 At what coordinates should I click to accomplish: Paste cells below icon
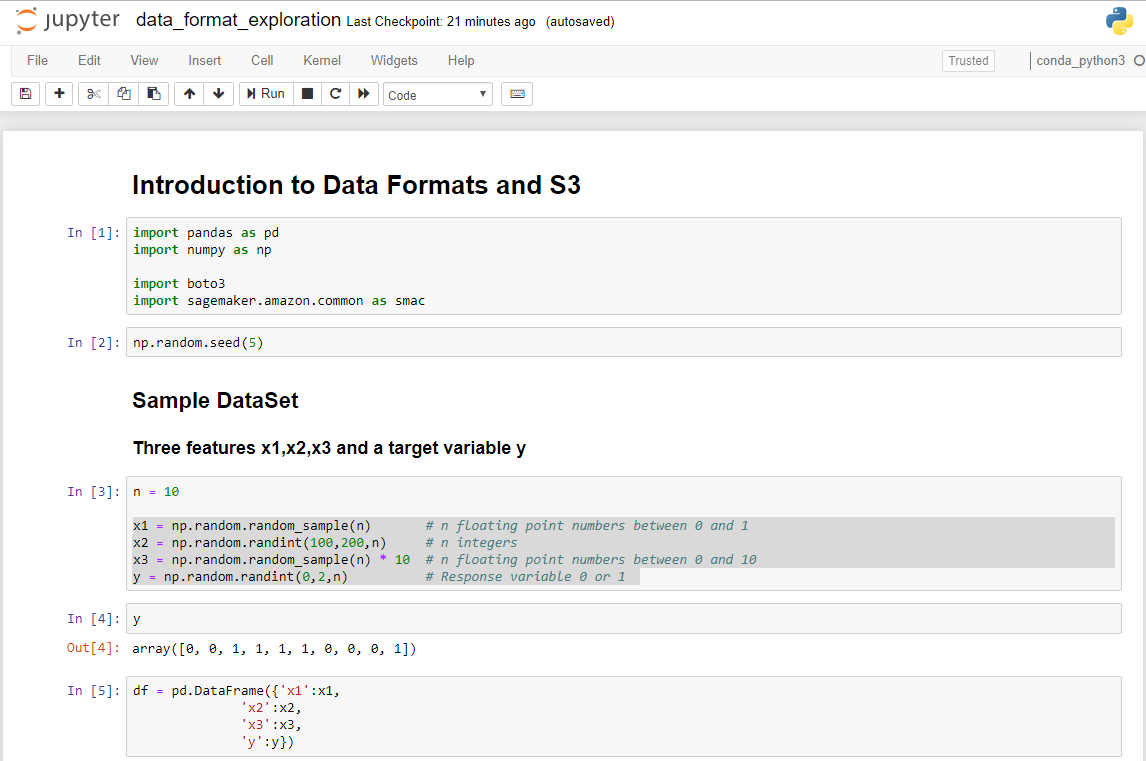click(153, 94)
